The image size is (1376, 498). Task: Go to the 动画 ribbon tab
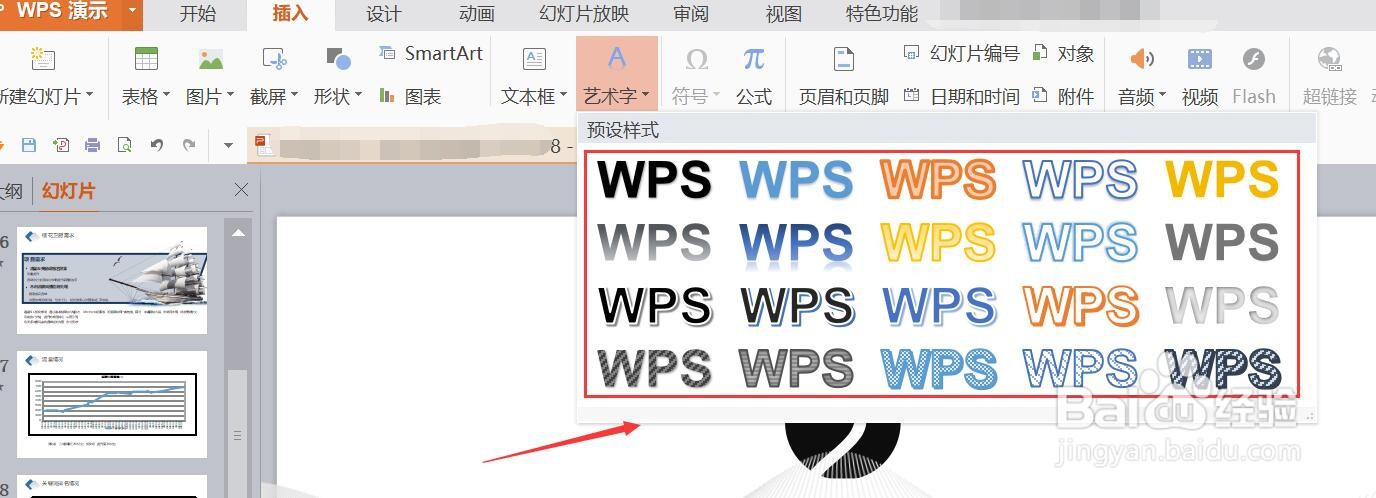[x=477, y=14]
